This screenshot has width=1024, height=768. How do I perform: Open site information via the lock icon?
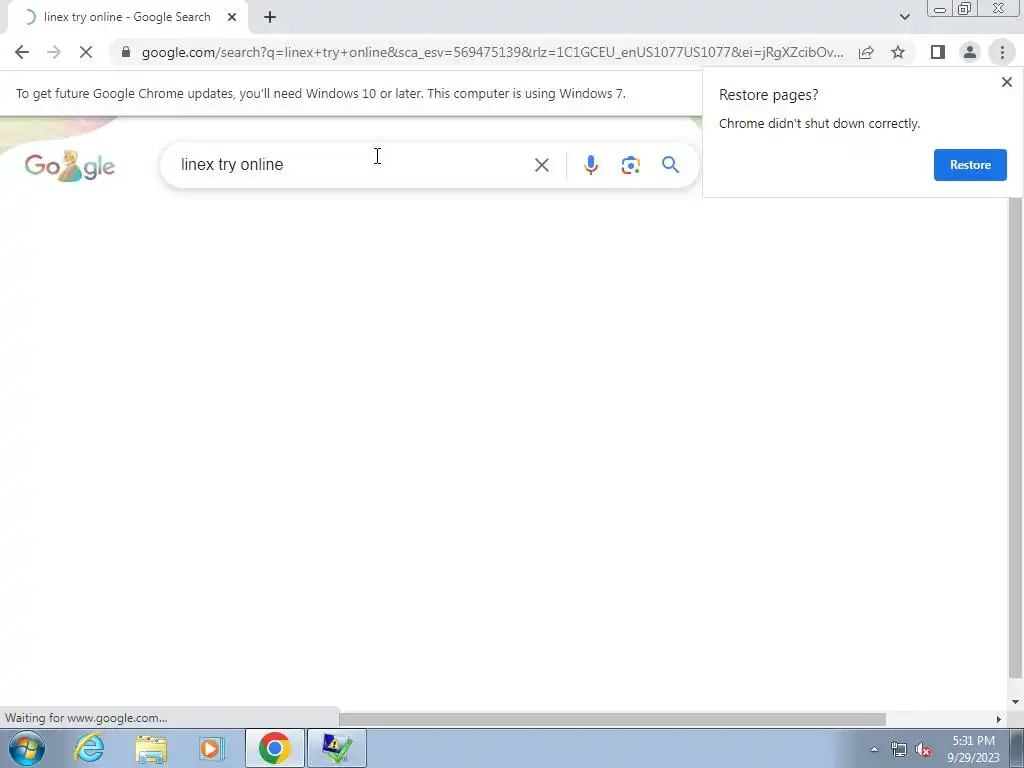[x=125, y=52]
